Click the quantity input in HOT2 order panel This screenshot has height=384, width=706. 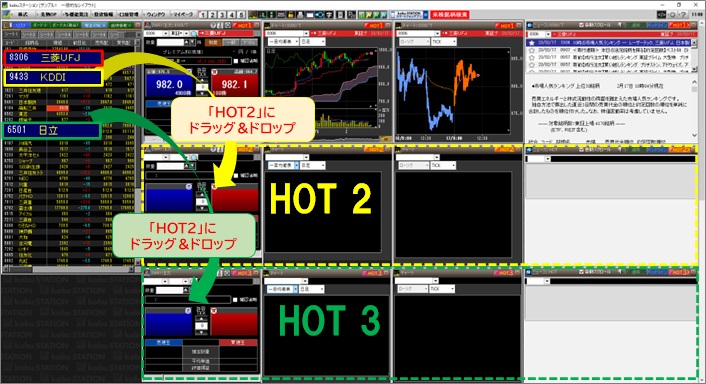pyautogui.click(x=169, y=166)
